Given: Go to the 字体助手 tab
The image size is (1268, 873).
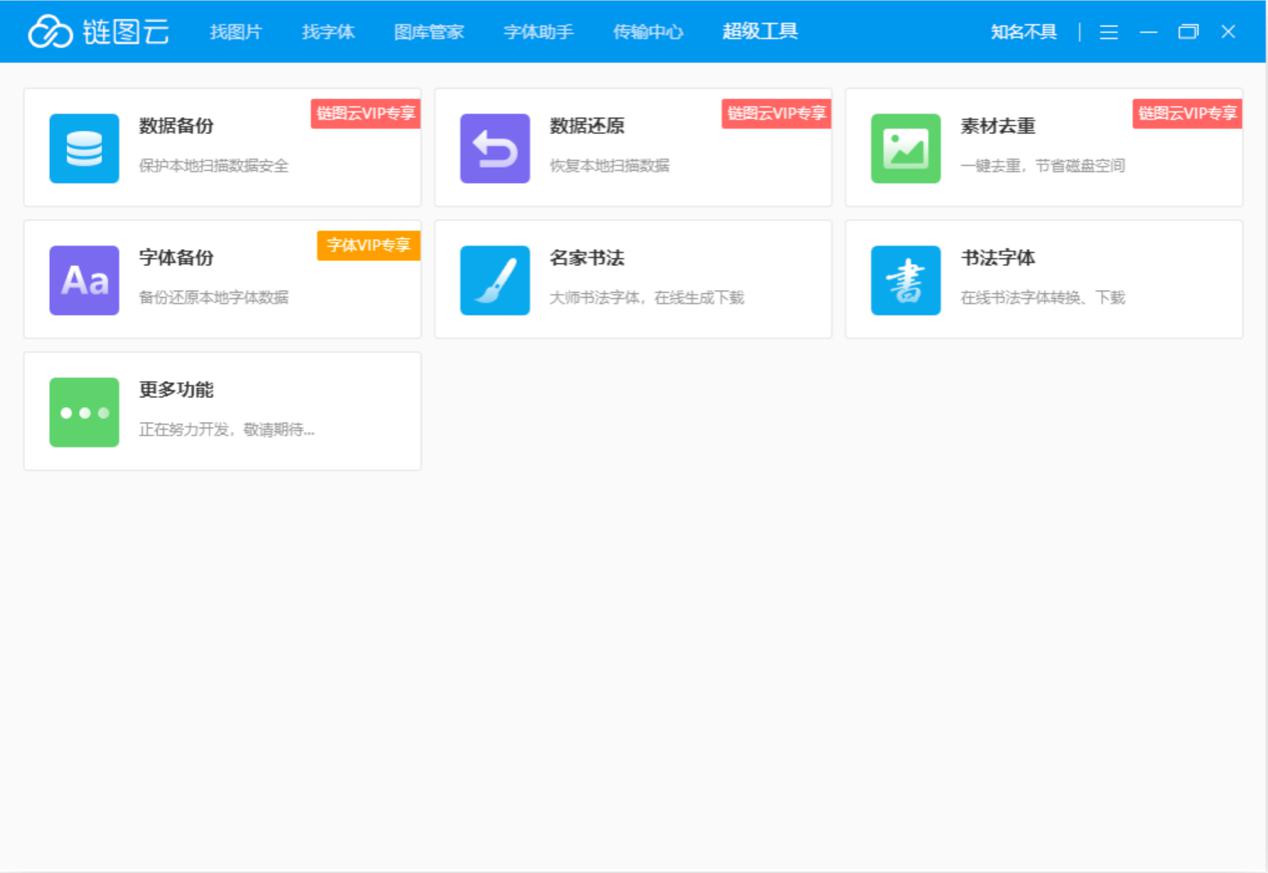Looking at the screenshot, I should tap(538, 32).
